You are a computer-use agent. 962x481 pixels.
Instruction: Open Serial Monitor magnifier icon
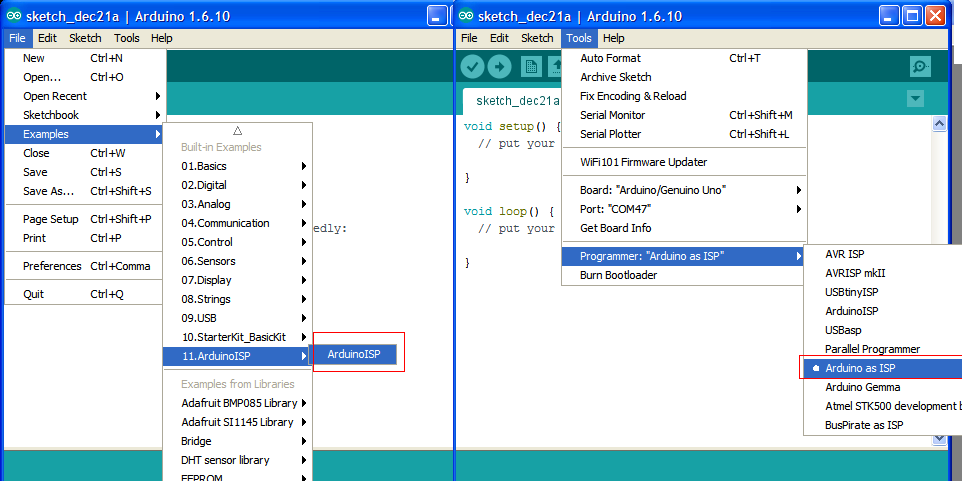[x=920, y=66]
